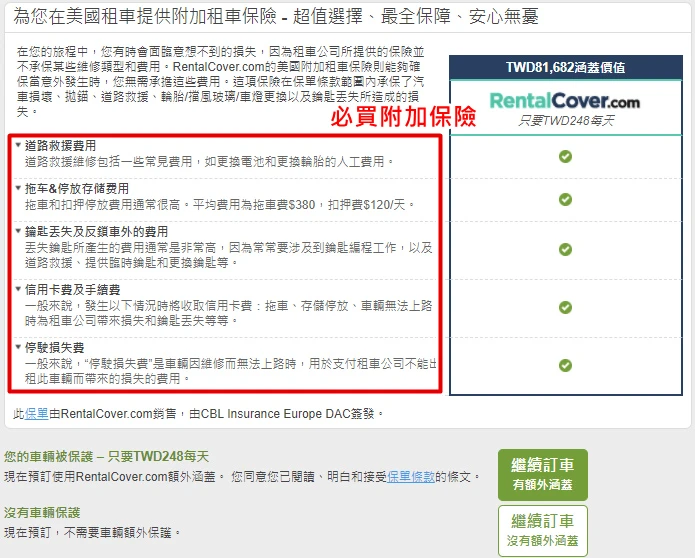
Task: Toggle the 鑰匙丟失及反鎖車外的費用 triangle
Action: (18, 231)
